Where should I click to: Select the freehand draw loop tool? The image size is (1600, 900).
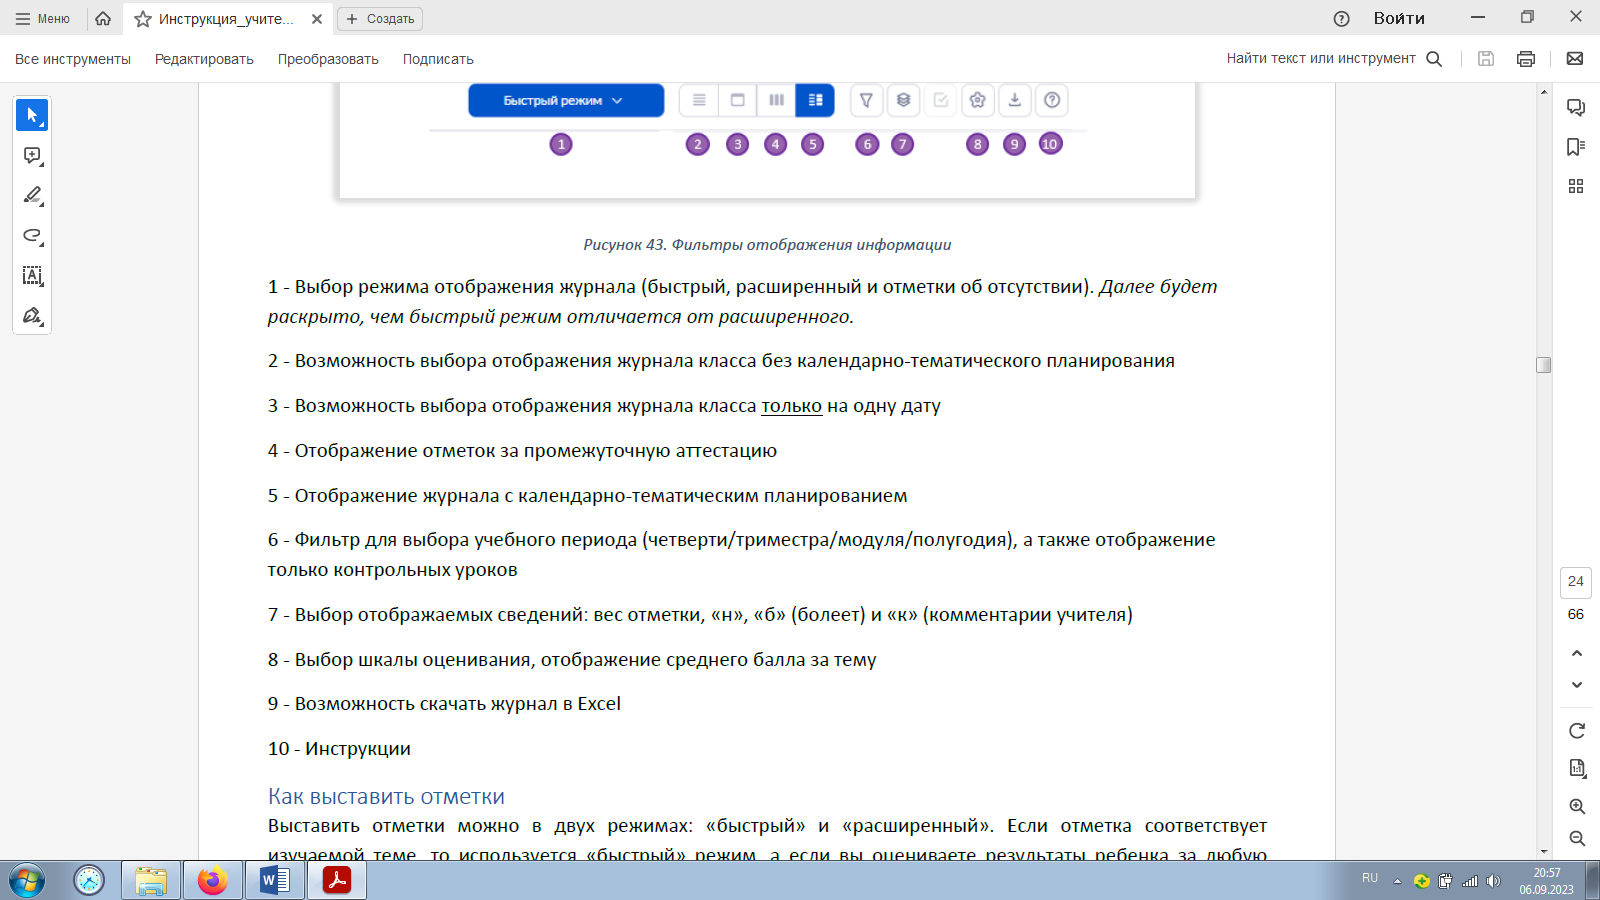(x=32, y=236)
